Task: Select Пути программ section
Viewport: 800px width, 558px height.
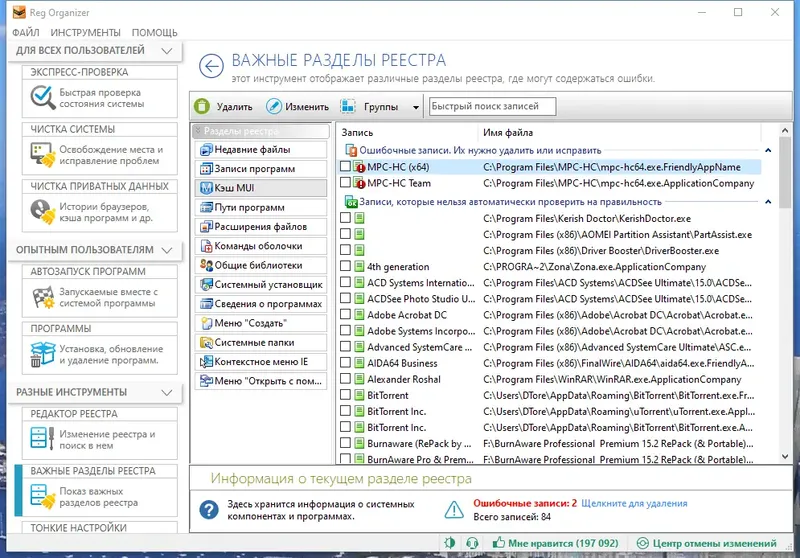Action: click(x=261, y=207)
